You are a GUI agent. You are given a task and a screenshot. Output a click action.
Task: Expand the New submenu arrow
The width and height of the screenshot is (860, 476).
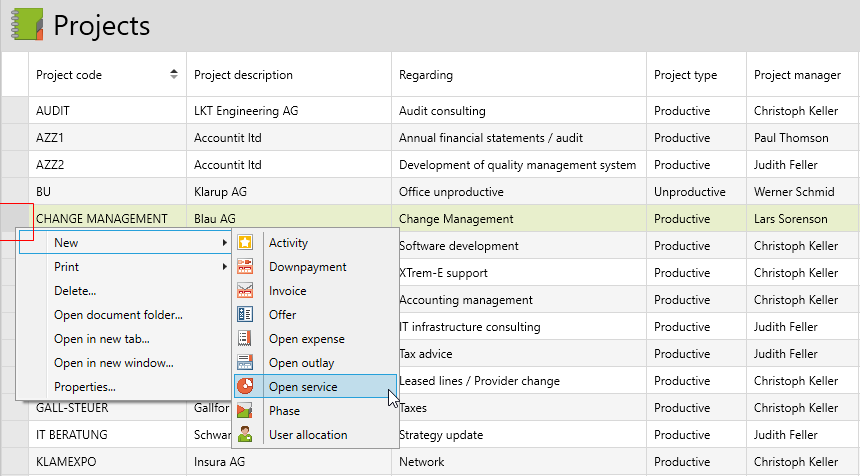click(x=224, y=243)
